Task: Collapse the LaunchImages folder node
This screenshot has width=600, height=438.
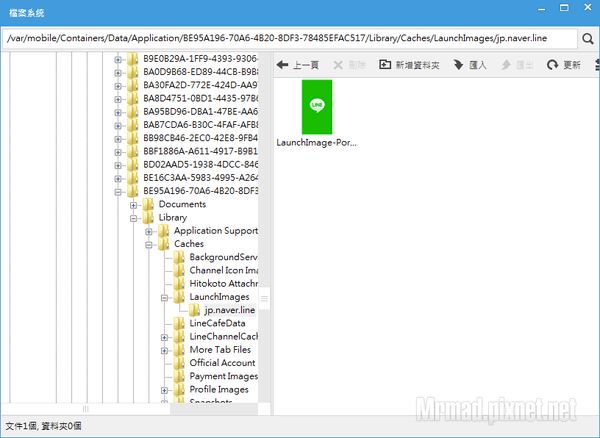Action: [164, 298]
